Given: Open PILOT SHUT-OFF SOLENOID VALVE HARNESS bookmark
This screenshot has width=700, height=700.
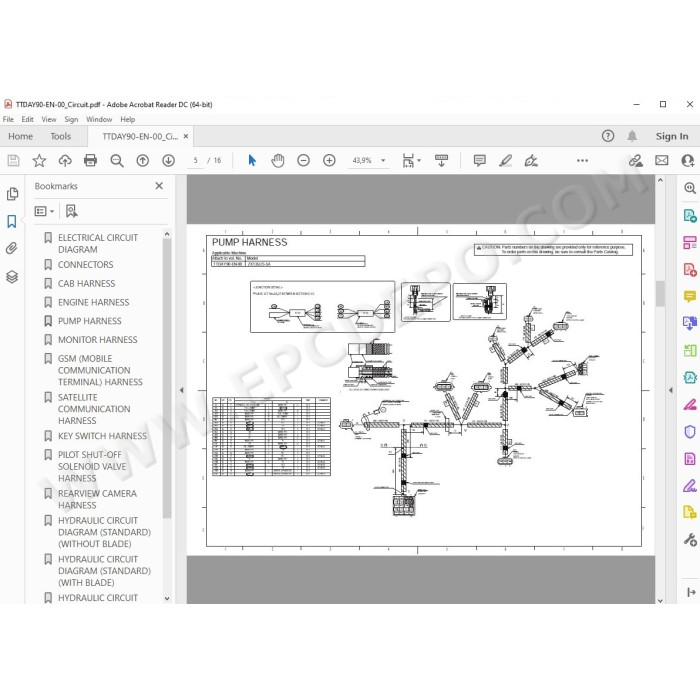Looking at the screenshot, I should point(92,467).
